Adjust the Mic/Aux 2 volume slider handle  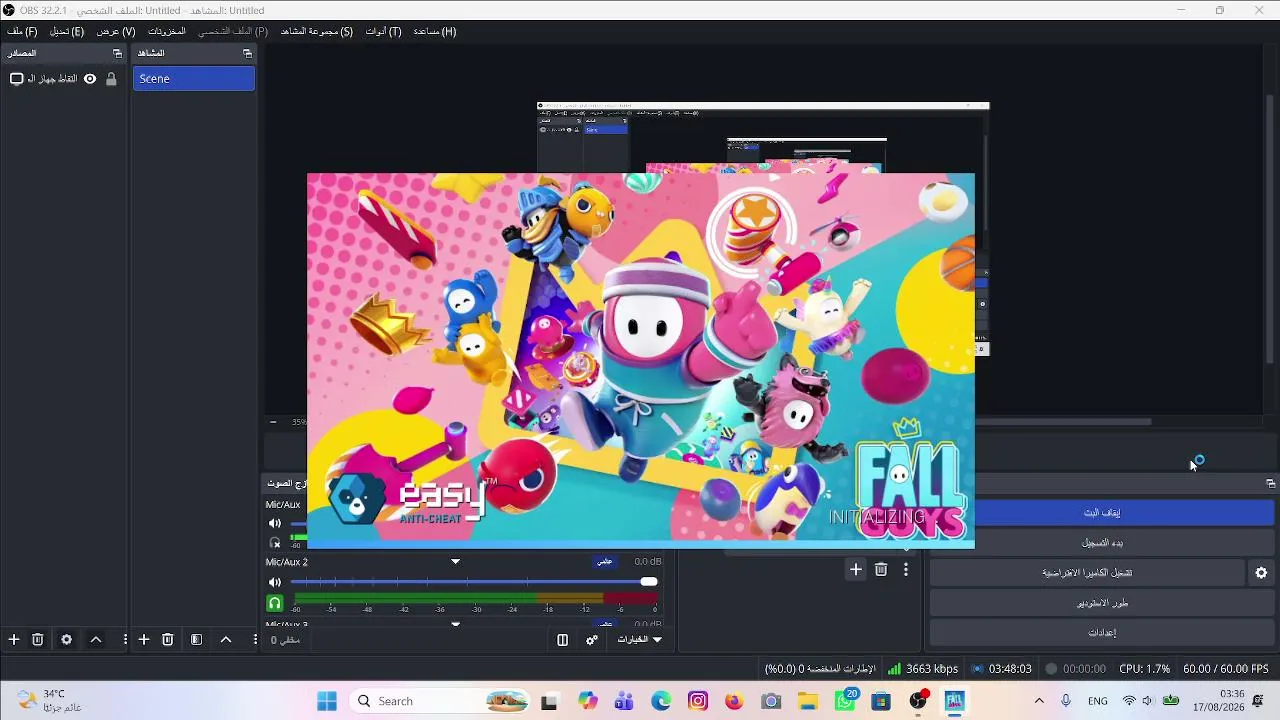[x=649, y=582]
